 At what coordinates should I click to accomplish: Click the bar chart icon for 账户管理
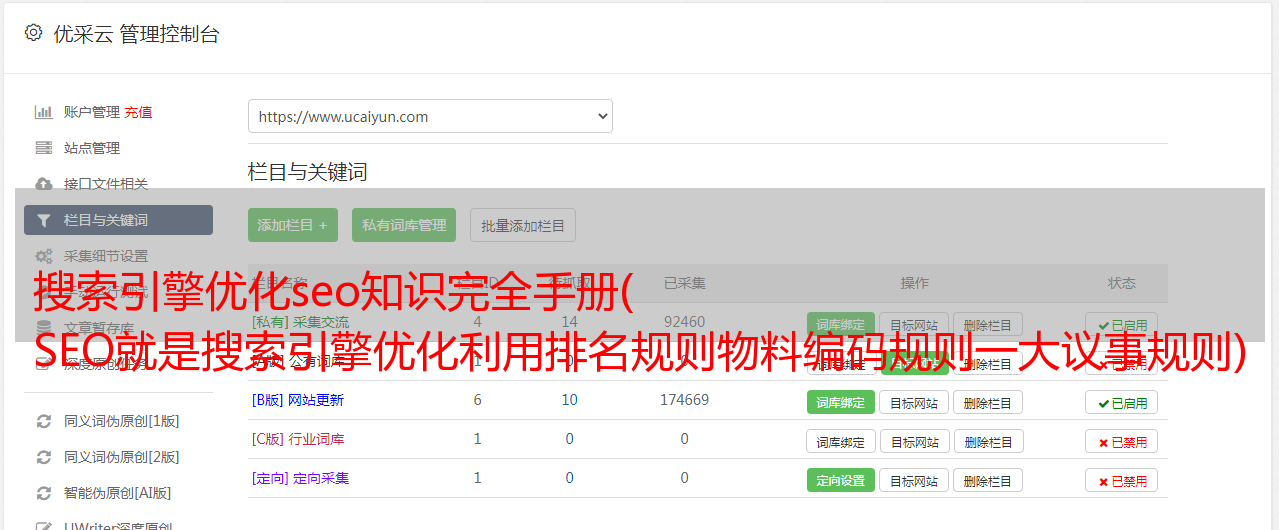(x=43, y=112)
